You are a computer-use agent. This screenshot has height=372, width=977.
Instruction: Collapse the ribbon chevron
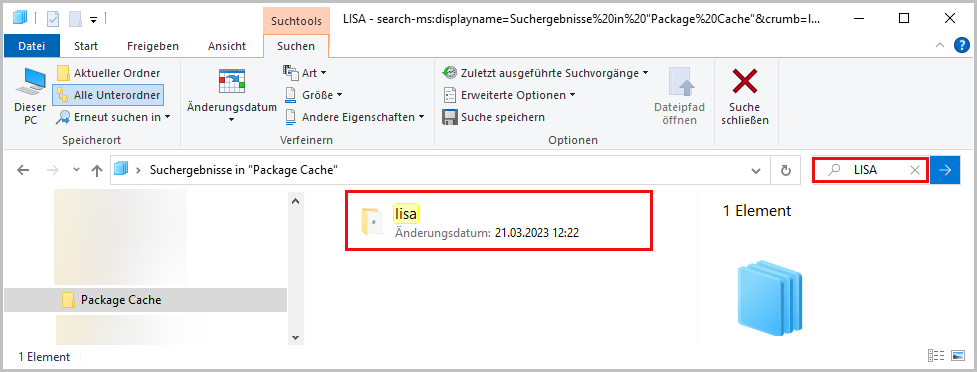940,45
